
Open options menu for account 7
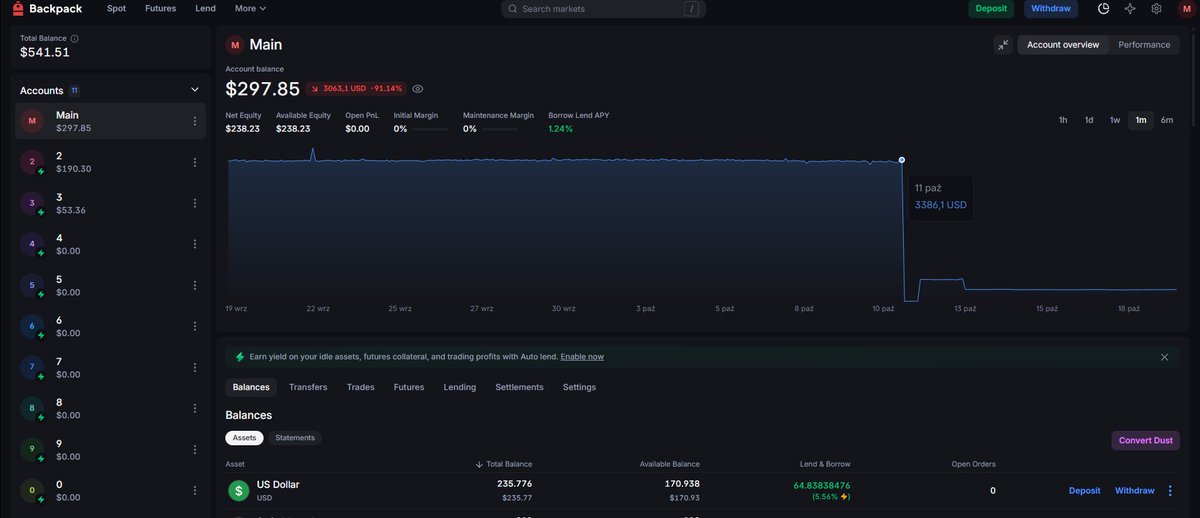(x=195, y=367)
